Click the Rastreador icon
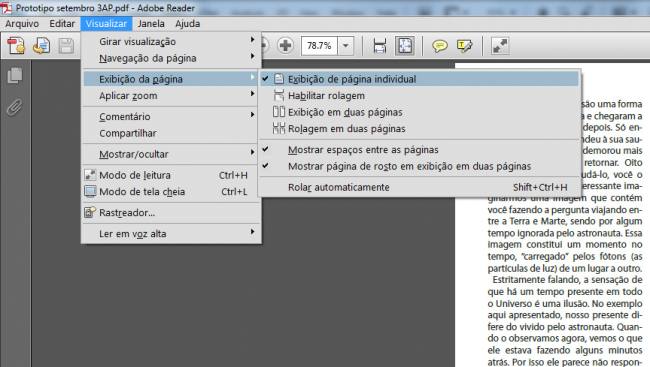The width and height of the screenshot is (650, 367). click(90, 212)
